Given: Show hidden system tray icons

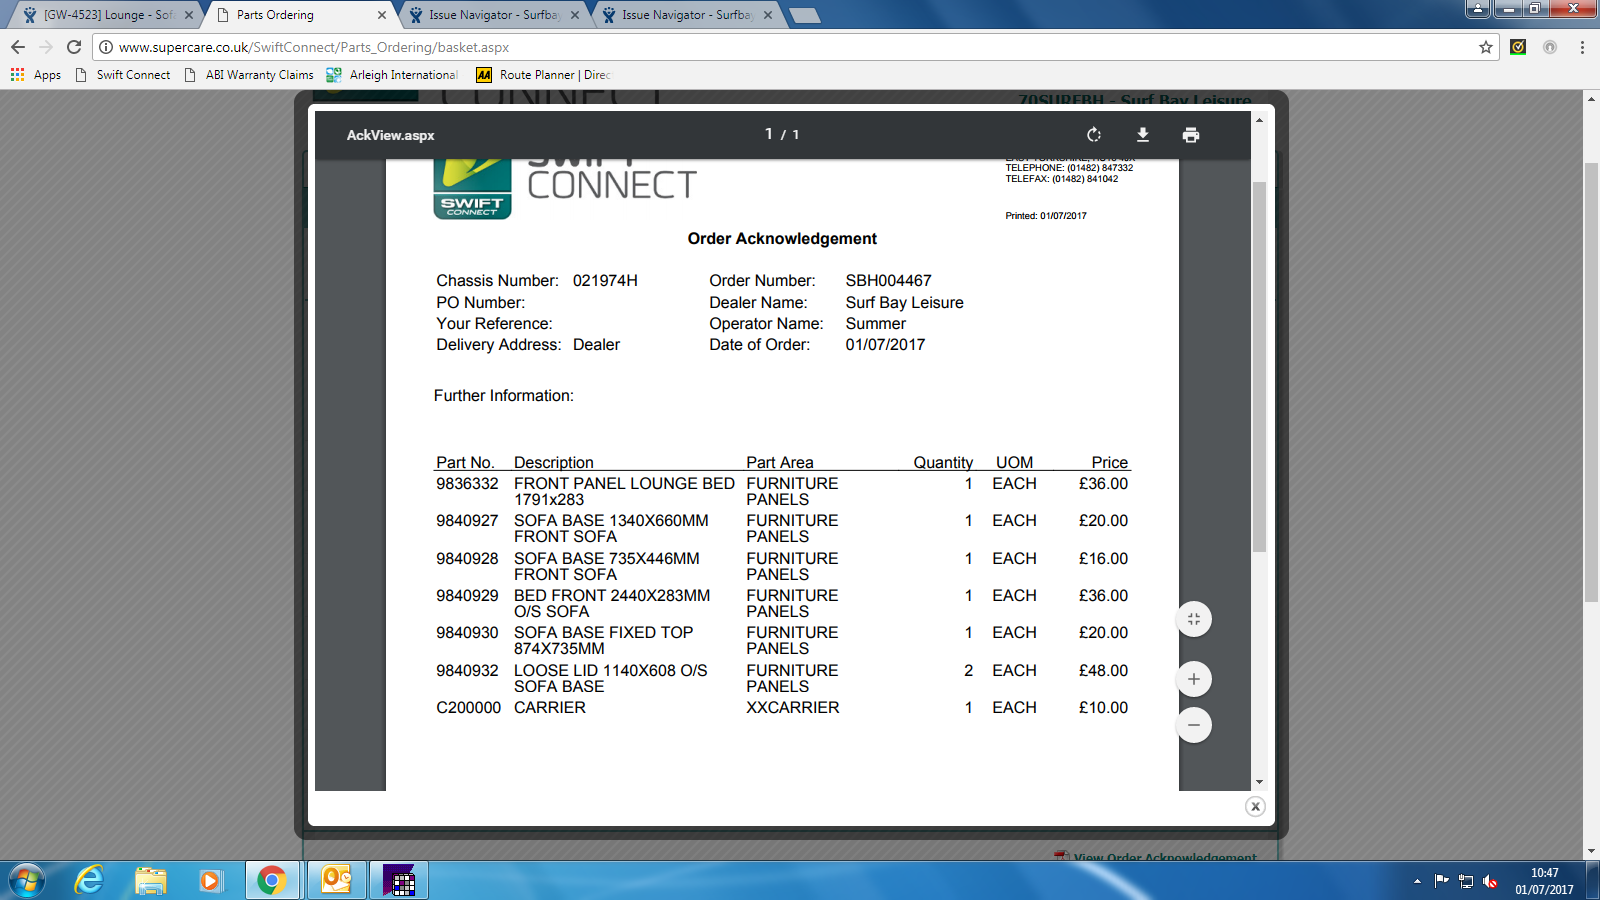Looking at the screenshot, I should coord(1417,881).
